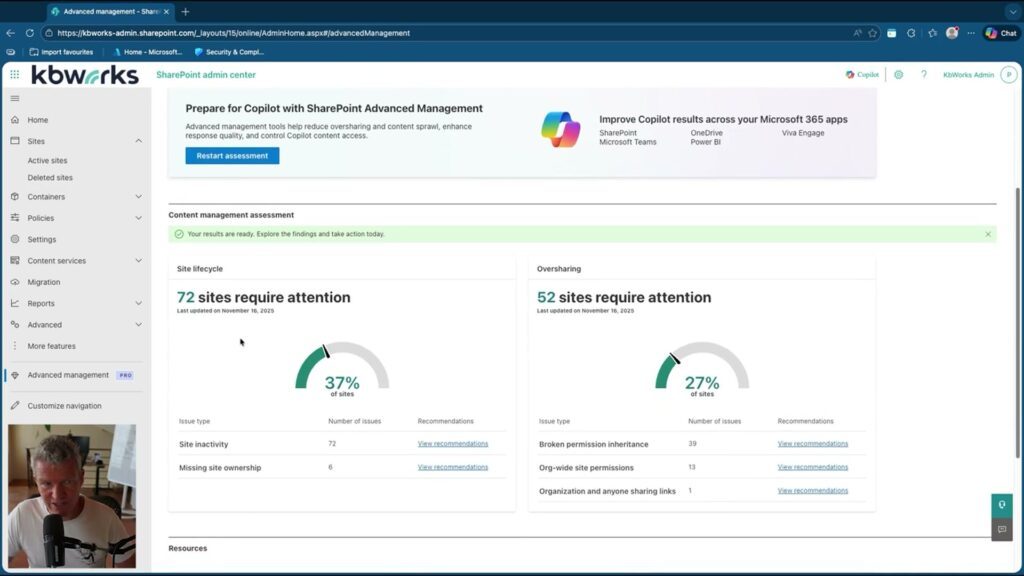Click the Policies sliders icon
This screenshot has width=1024, height=576.
click(x=14, y=218)
